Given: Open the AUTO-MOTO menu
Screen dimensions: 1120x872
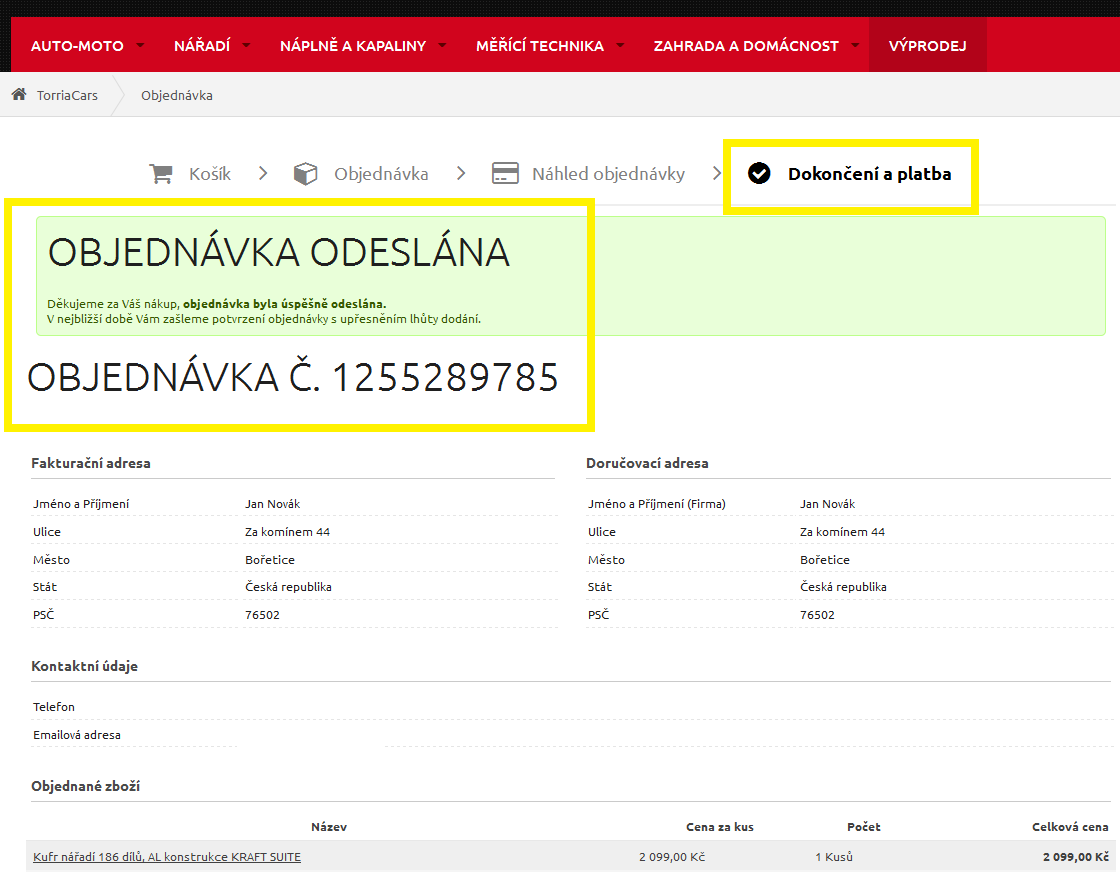Looking at the screenshot, I should point(77,46).
